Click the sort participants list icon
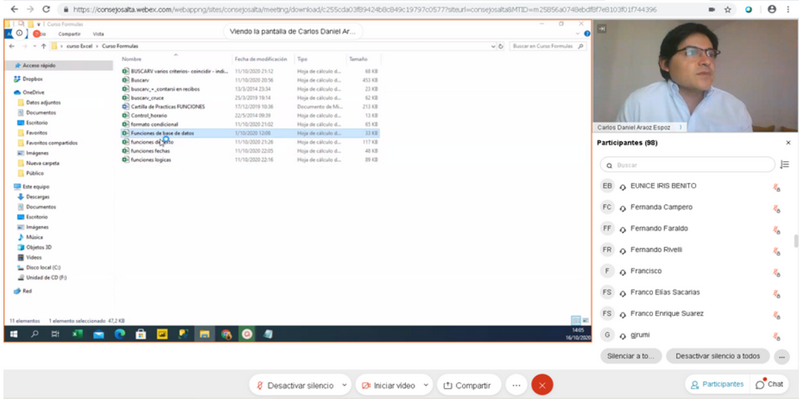This screenshot has width=800, height=399. (x=785, y=165)
